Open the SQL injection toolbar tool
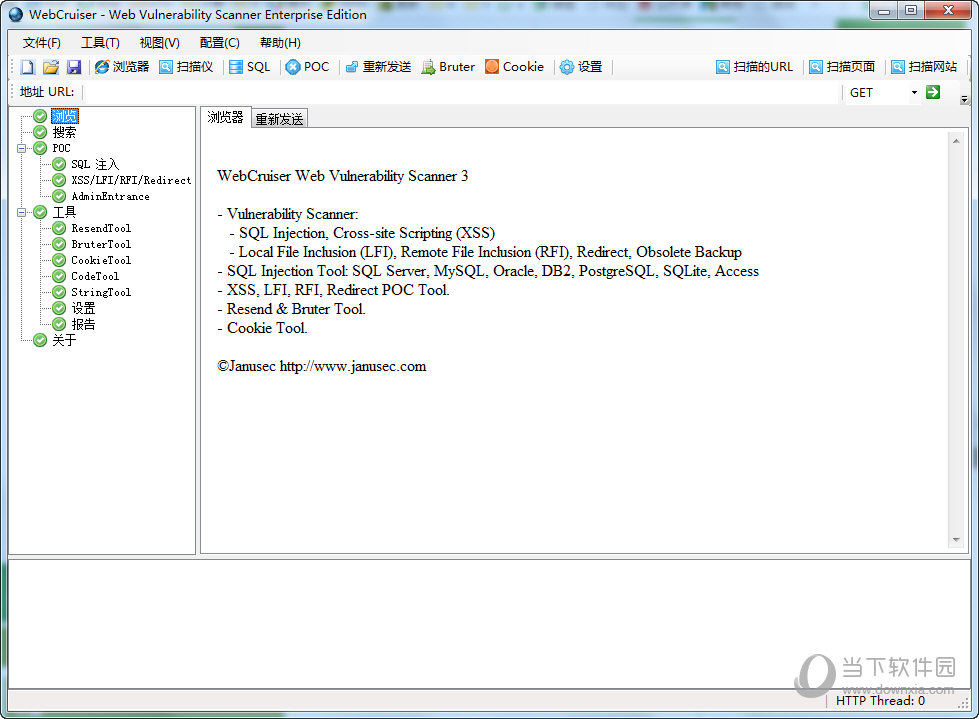The width and height of the screenshot is (979, 719). pos(250,67)
